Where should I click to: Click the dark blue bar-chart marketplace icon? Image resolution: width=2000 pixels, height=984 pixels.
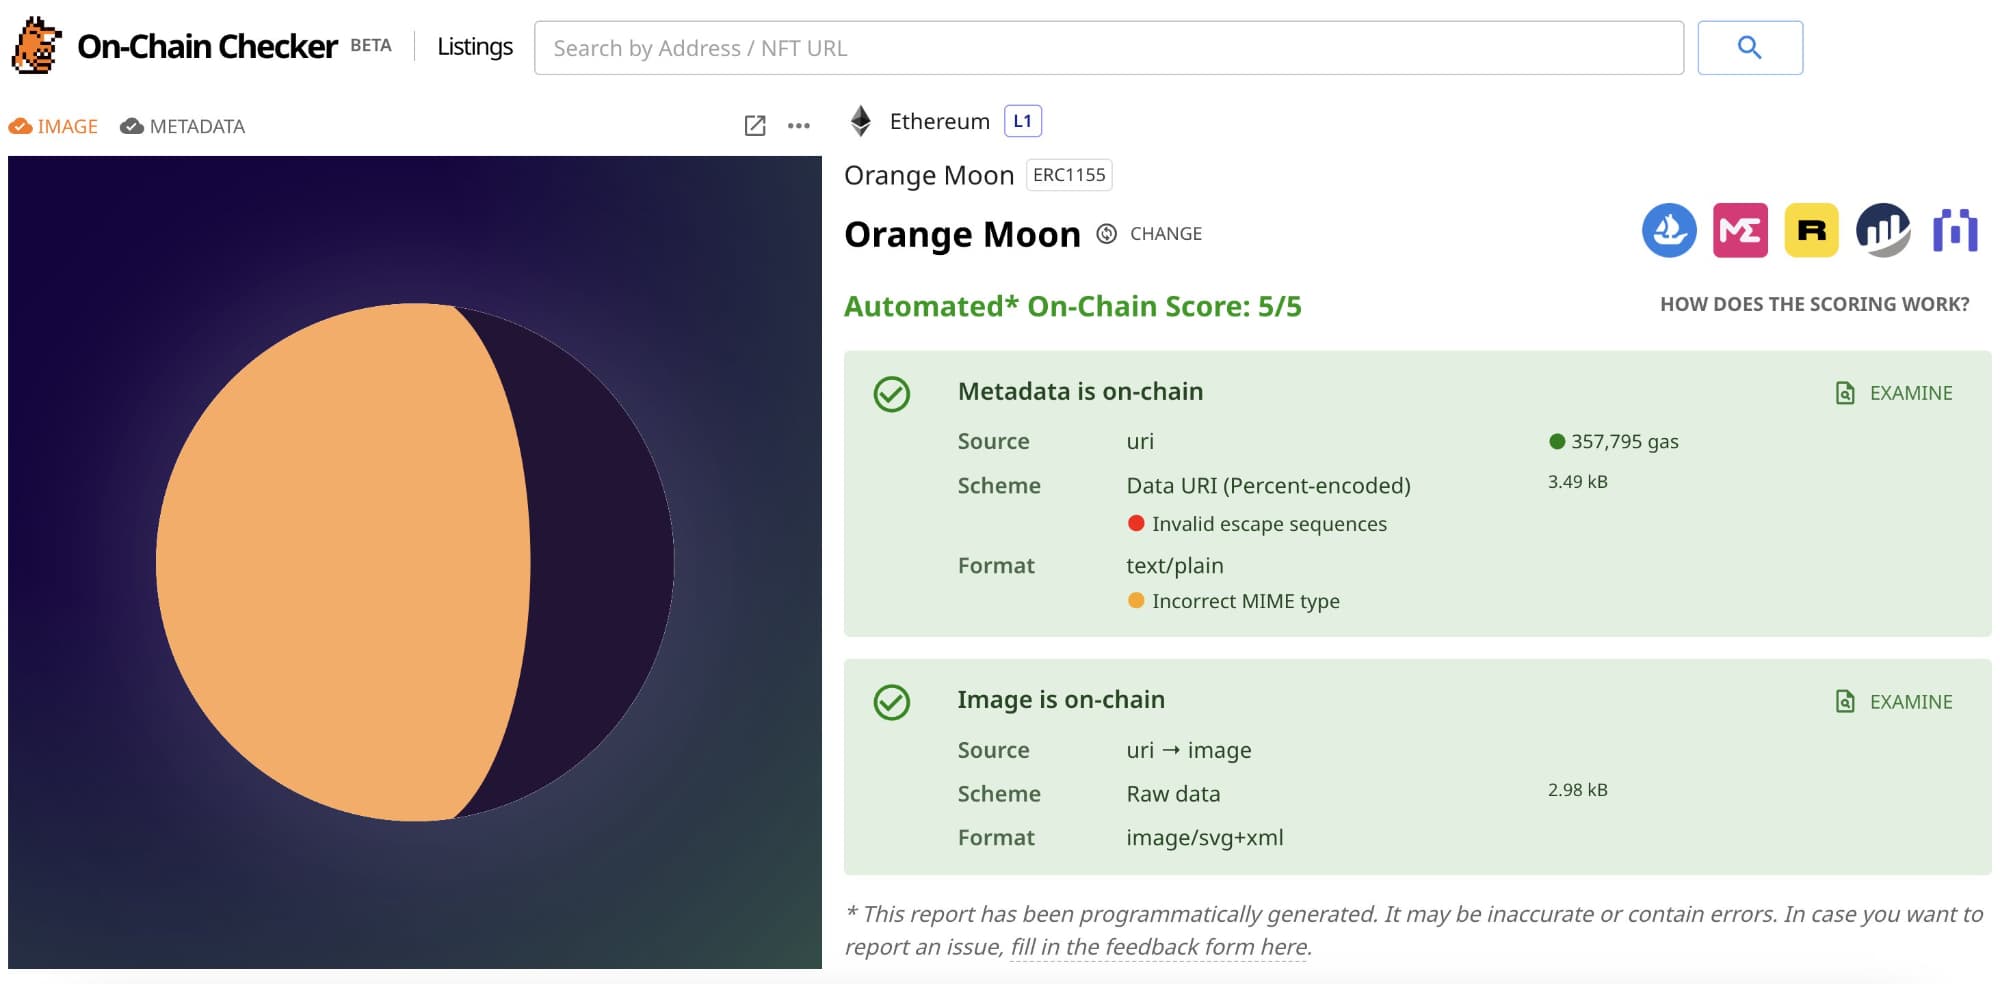tap(1883, 231)
